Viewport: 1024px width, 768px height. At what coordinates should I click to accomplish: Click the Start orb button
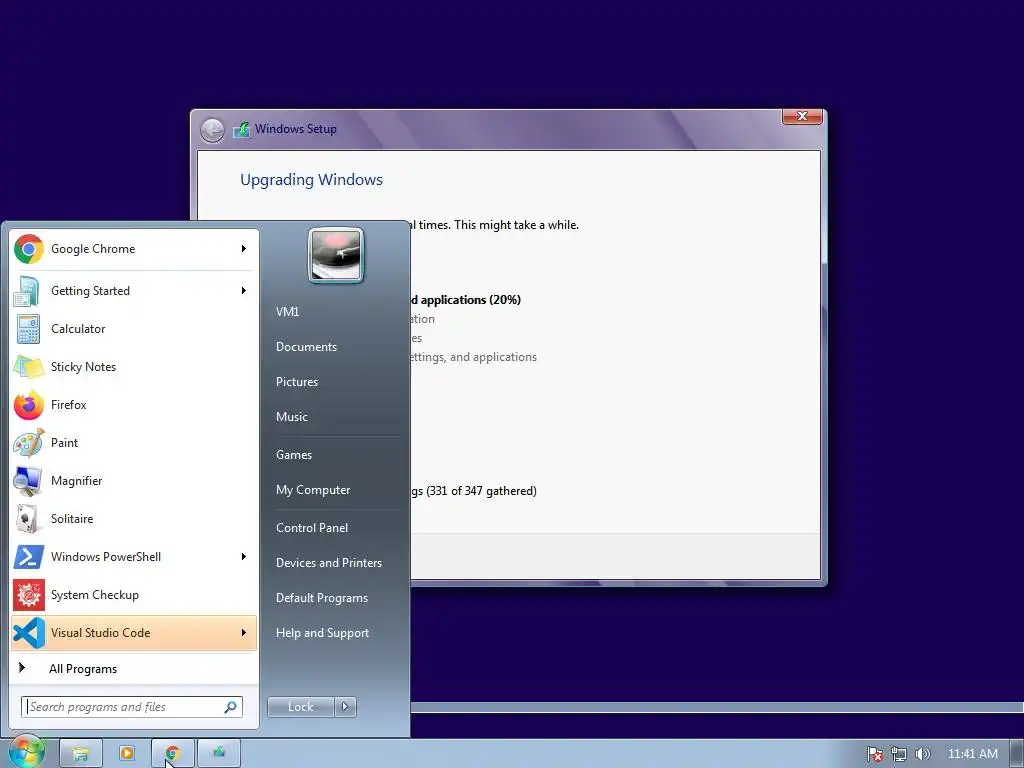26,752
